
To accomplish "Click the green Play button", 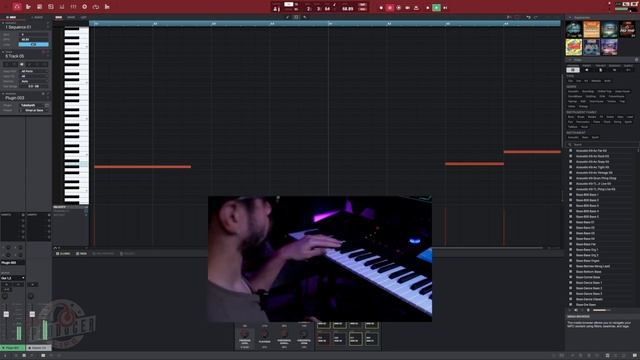I will [x=436, y=8].
